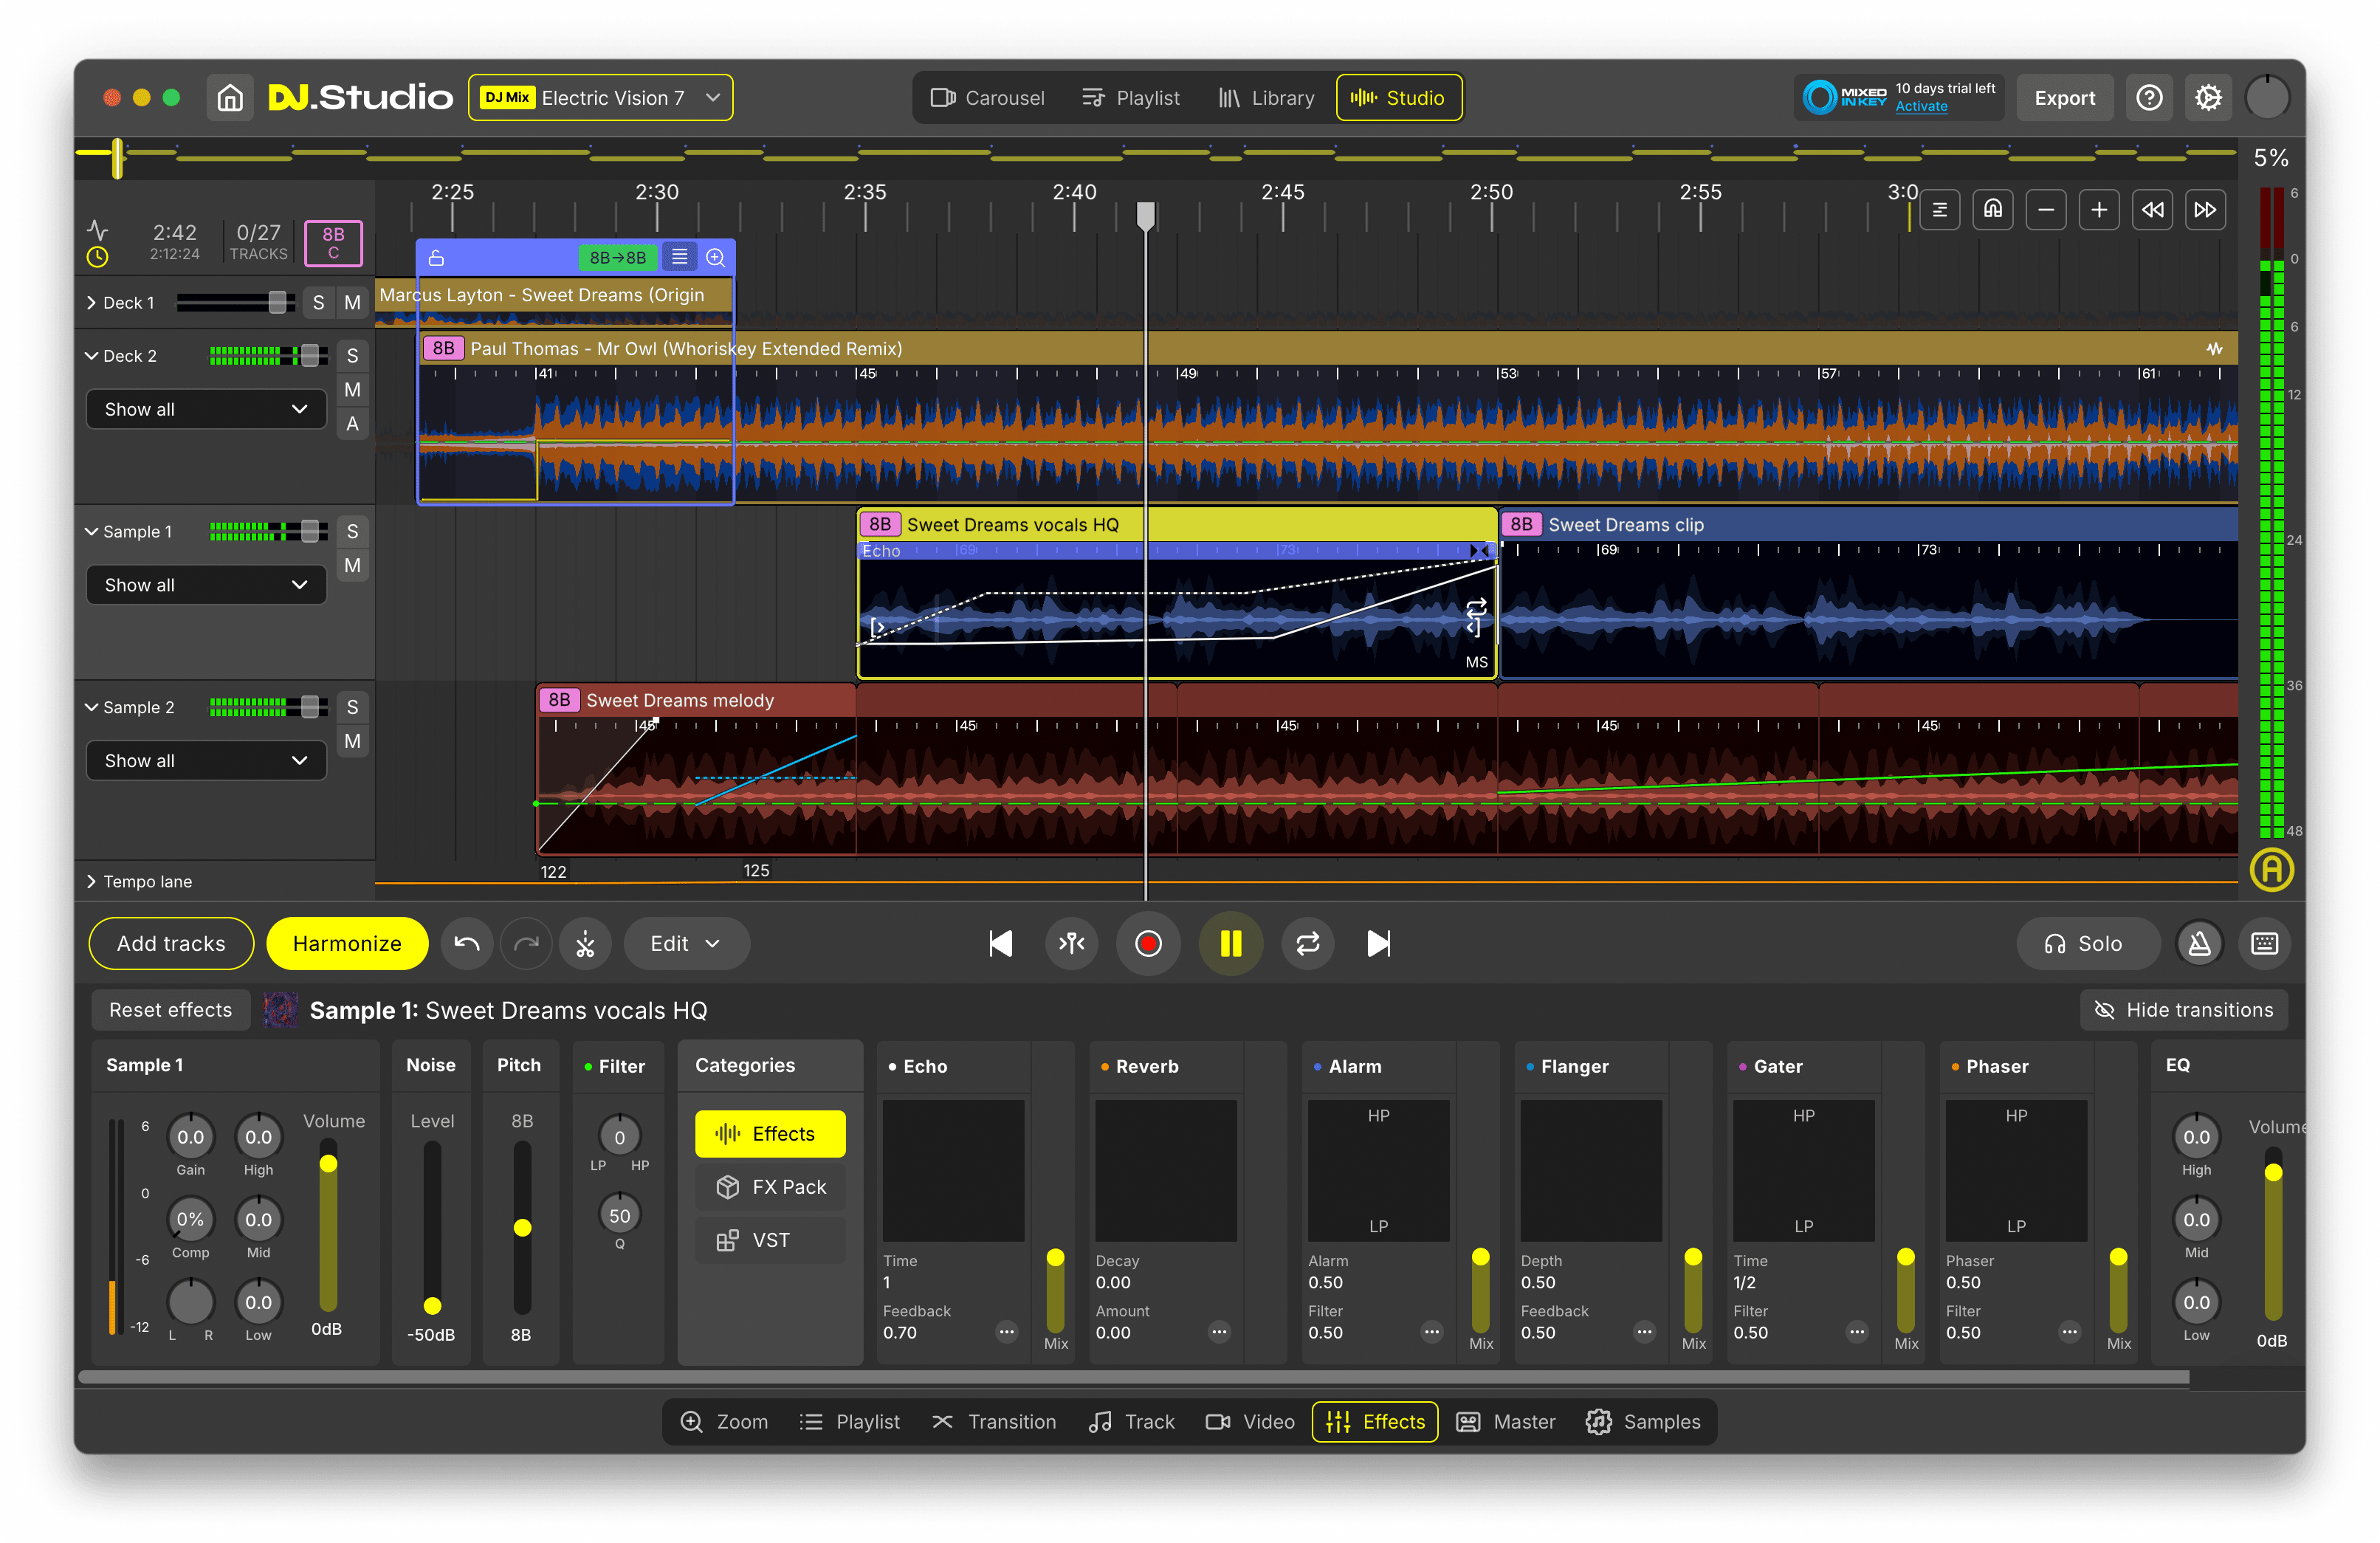Click Hide transitions button
Viewport: 2380px width, 1543px height.
pos(2183,1010)
